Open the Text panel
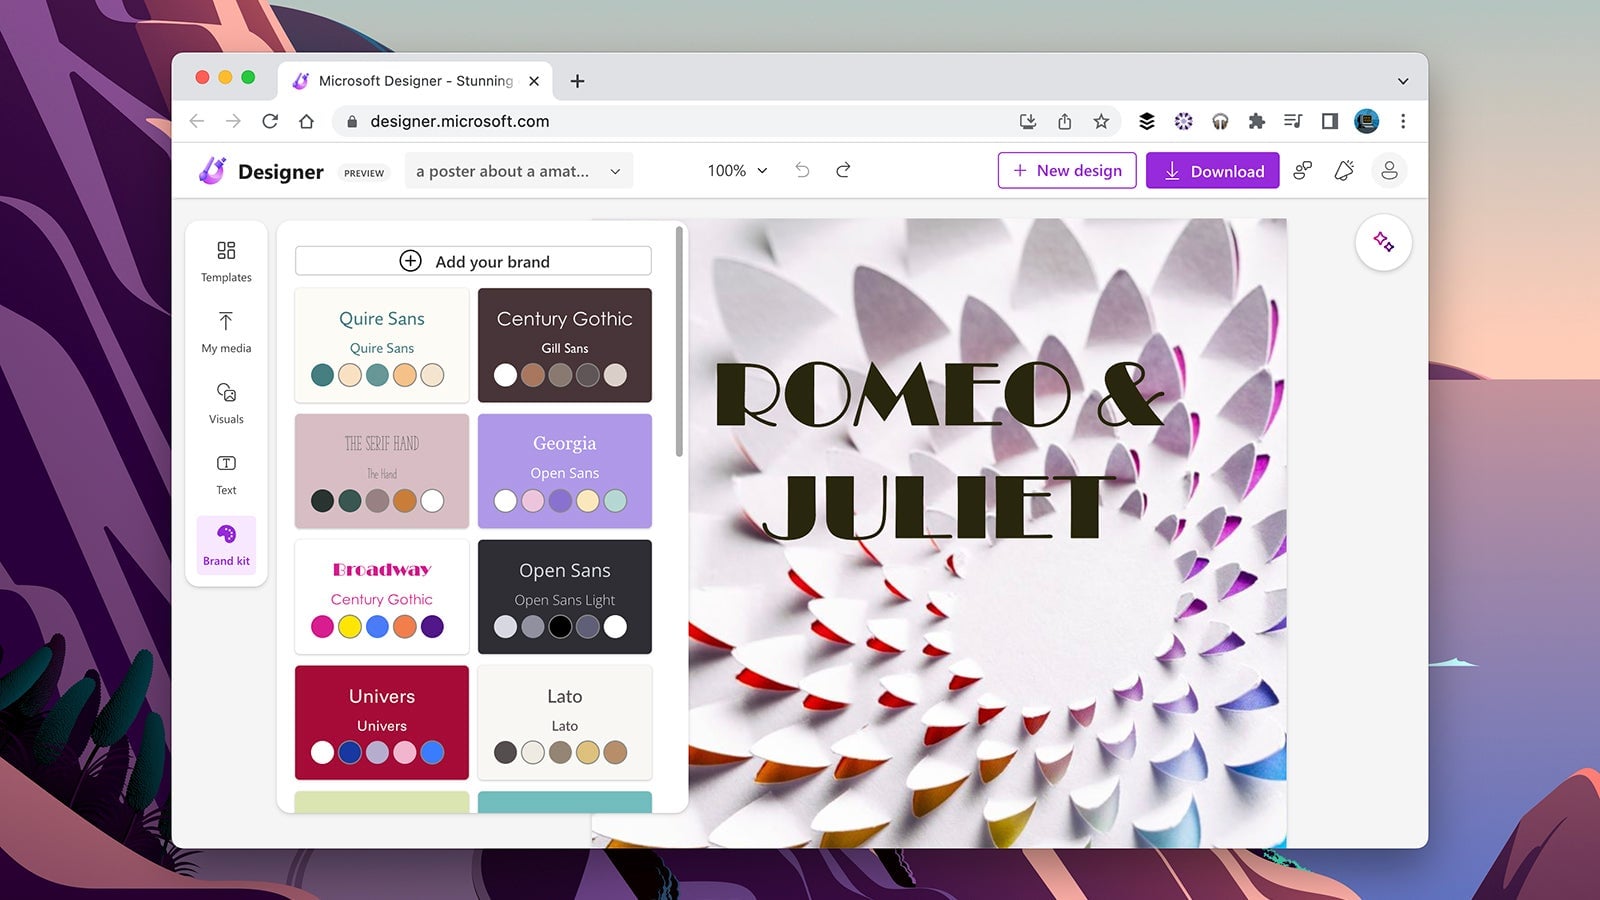 pos(226,472)
